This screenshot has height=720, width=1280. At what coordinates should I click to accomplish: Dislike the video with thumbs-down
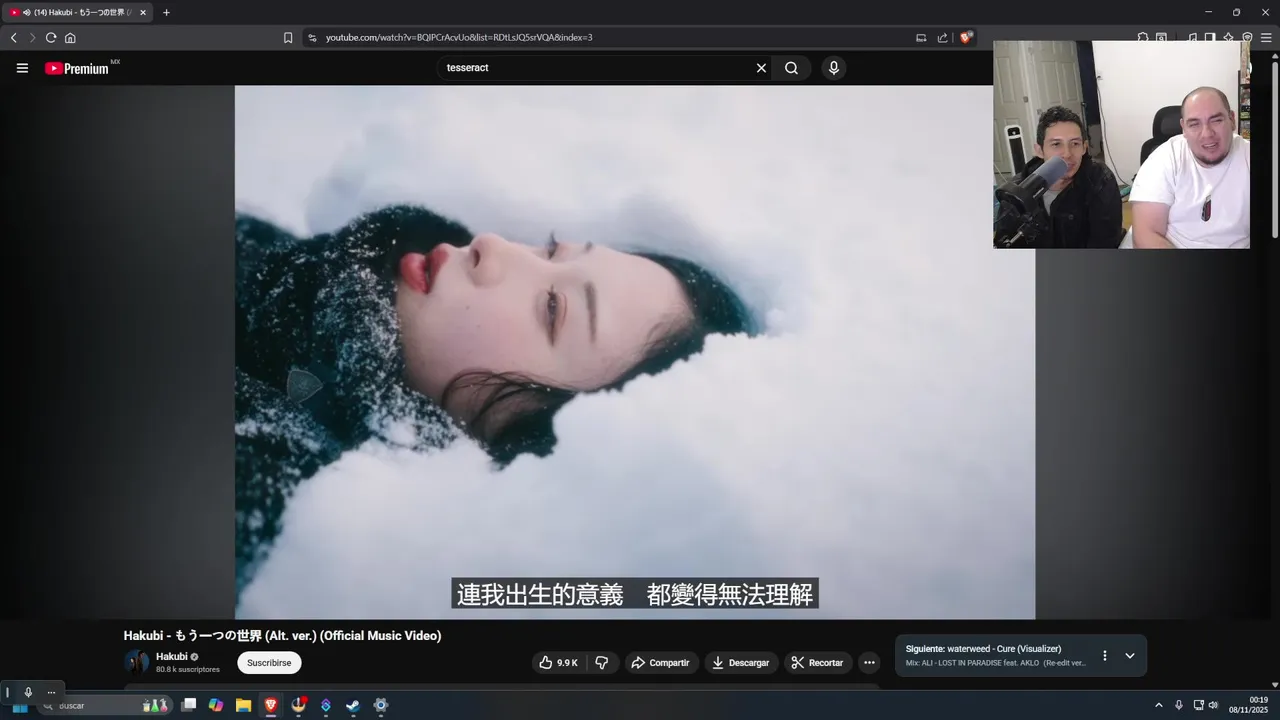point(602,663)
